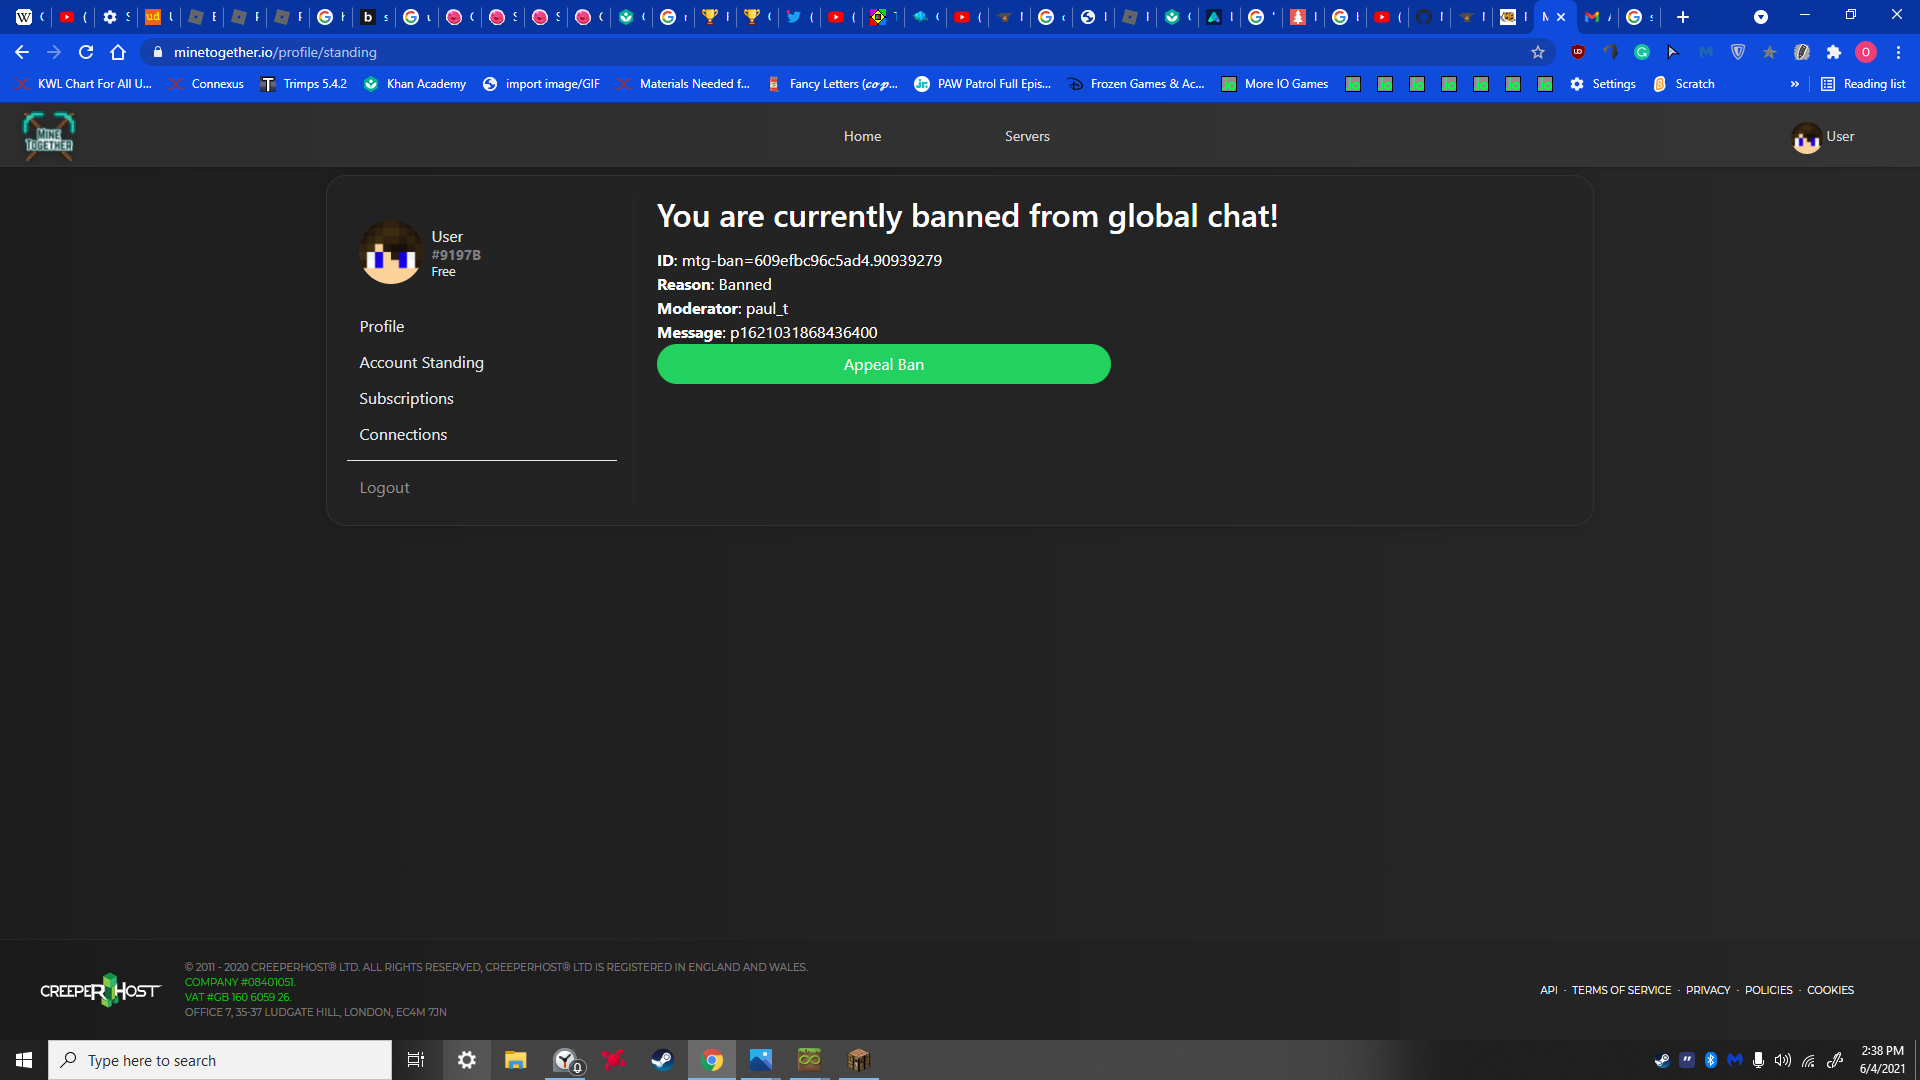
Task: Click Logout in the profile sidebar
Action: pos(384,487)
